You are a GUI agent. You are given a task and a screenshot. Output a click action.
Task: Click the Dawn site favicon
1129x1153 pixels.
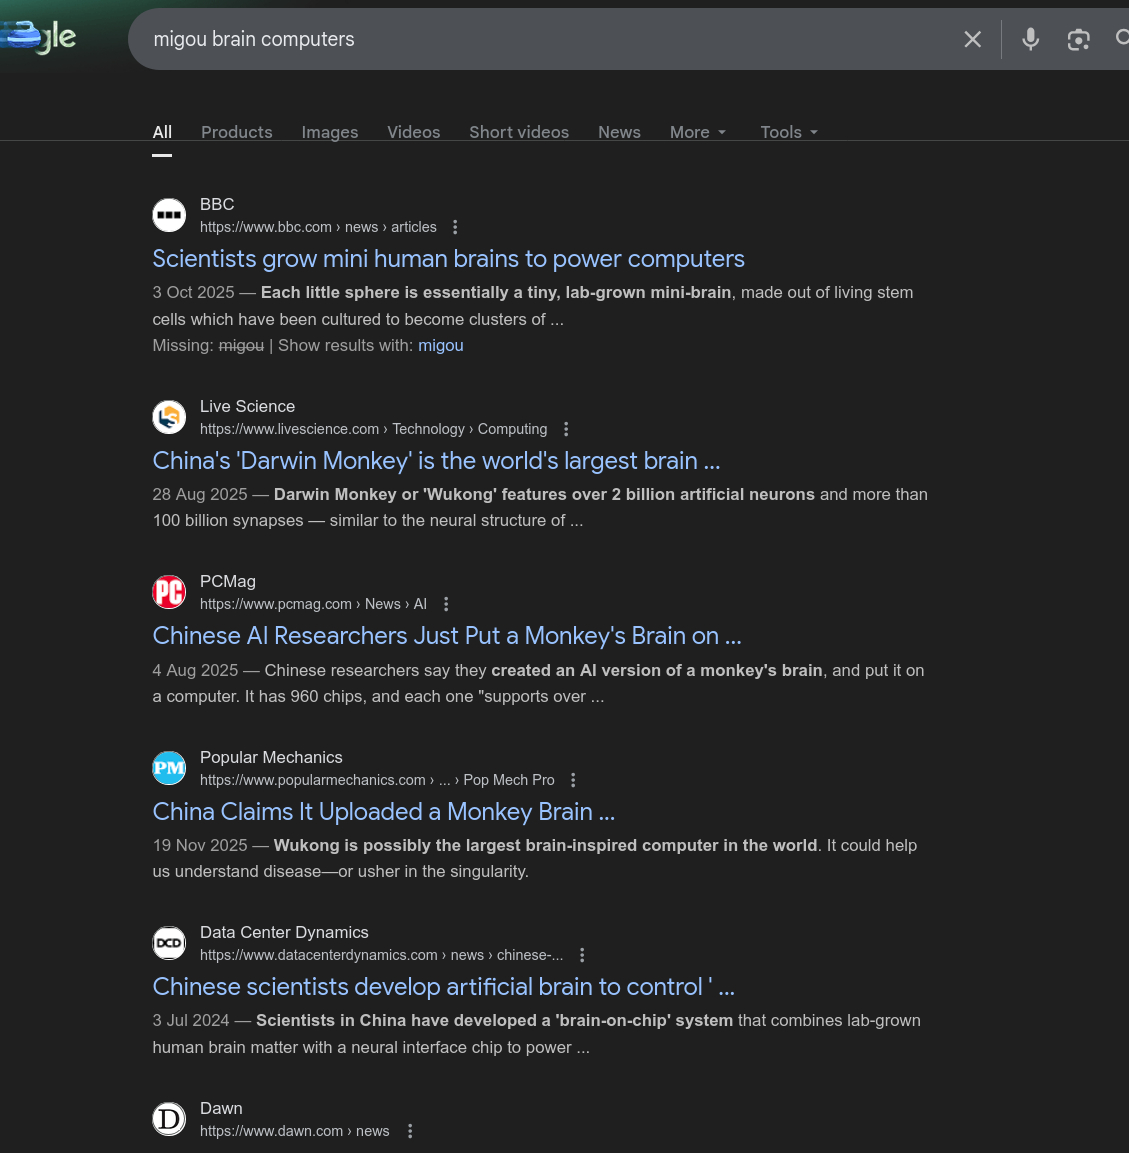(x=169, y=1118)
